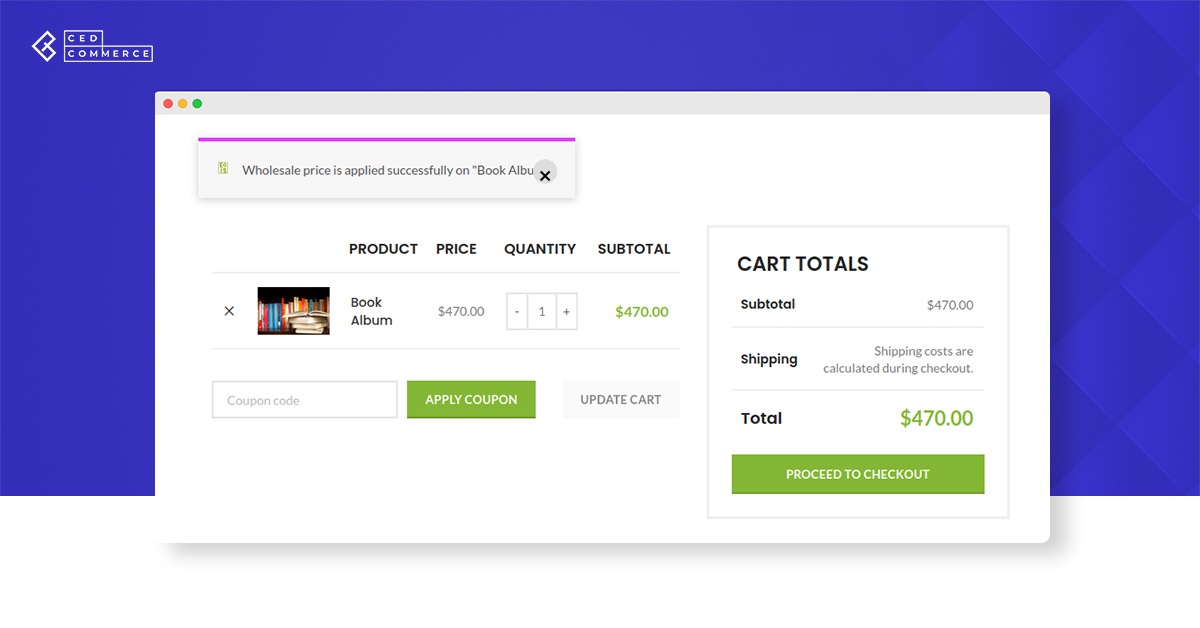Click the PRICE column header
The image size is (1200, 628).
tap(456, 249)
